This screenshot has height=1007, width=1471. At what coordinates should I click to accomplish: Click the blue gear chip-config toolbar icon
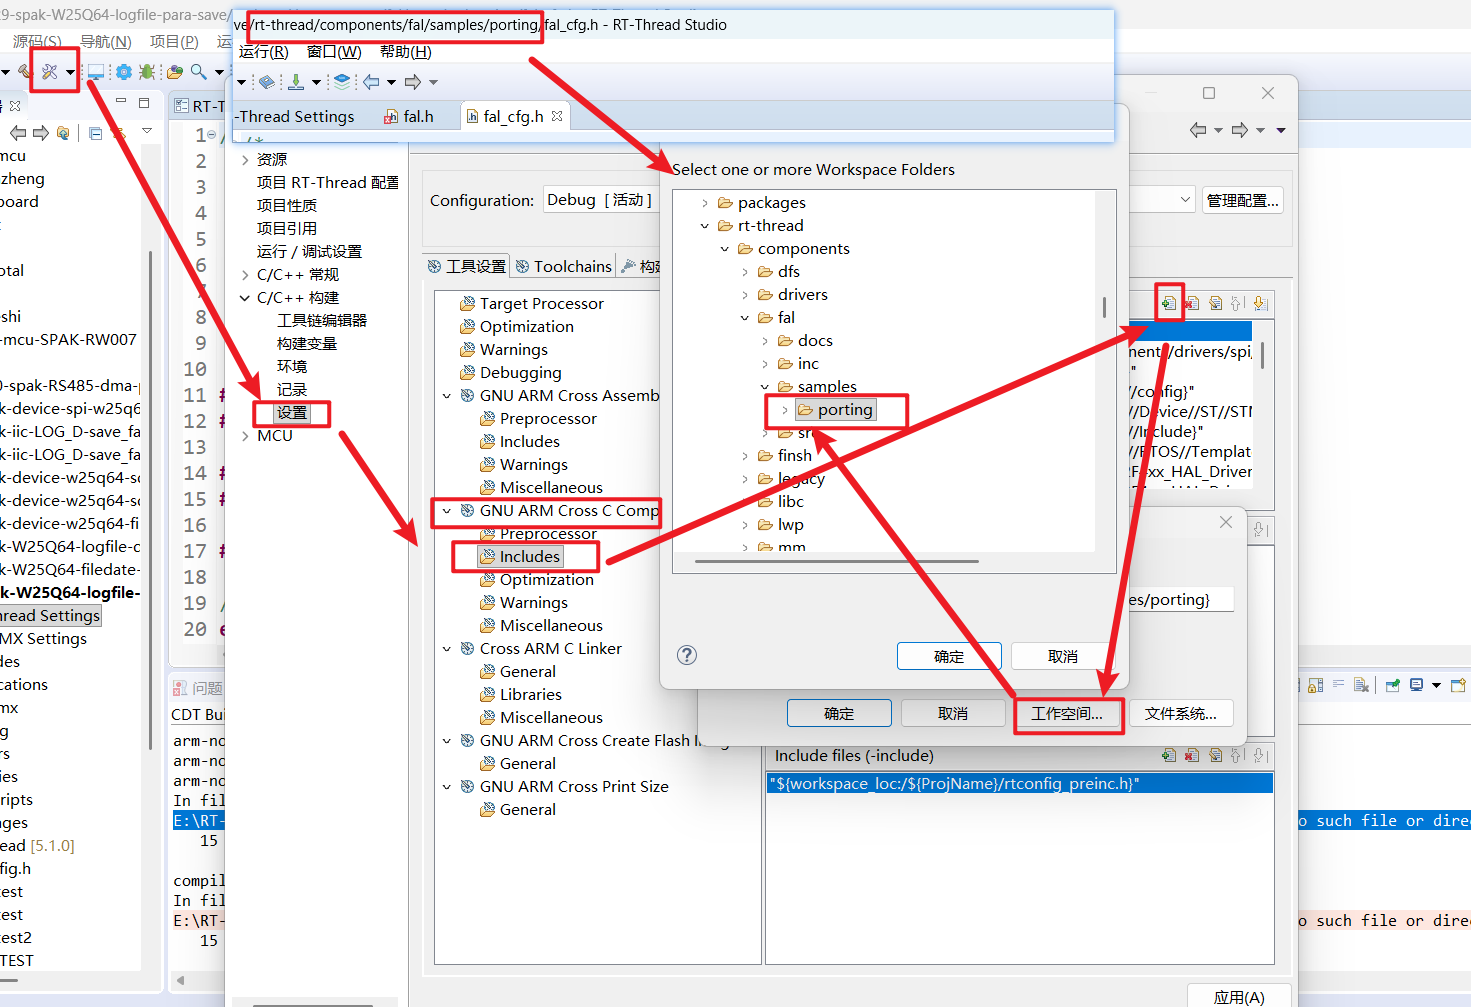124,71
